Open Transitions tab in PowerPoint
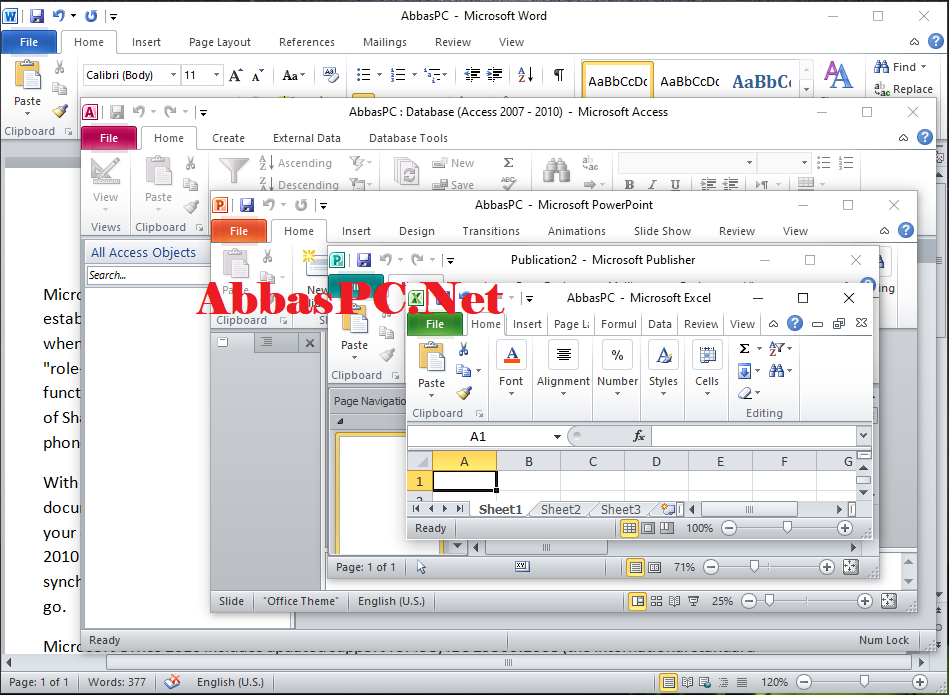 (491, 231)
